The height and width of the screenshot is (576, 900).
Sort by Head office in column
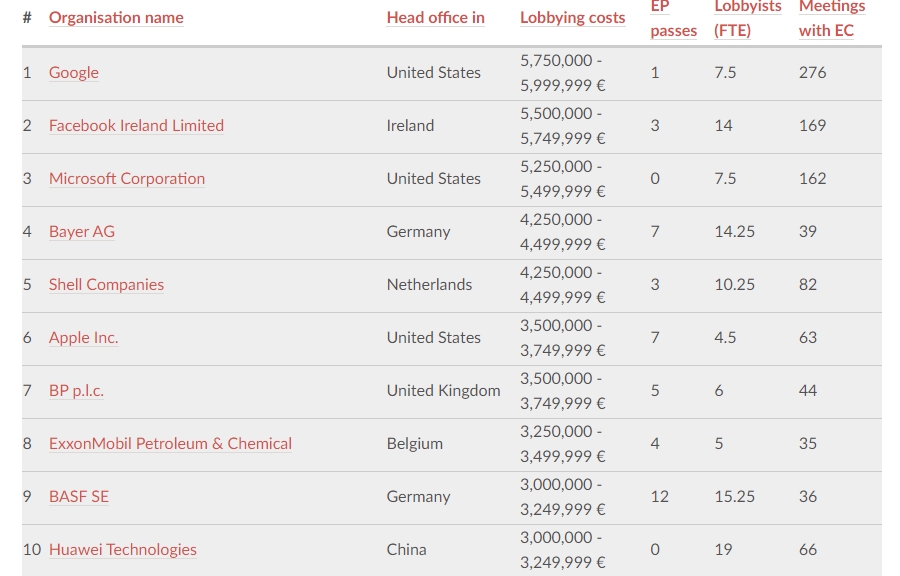click(x=435, y=18)
